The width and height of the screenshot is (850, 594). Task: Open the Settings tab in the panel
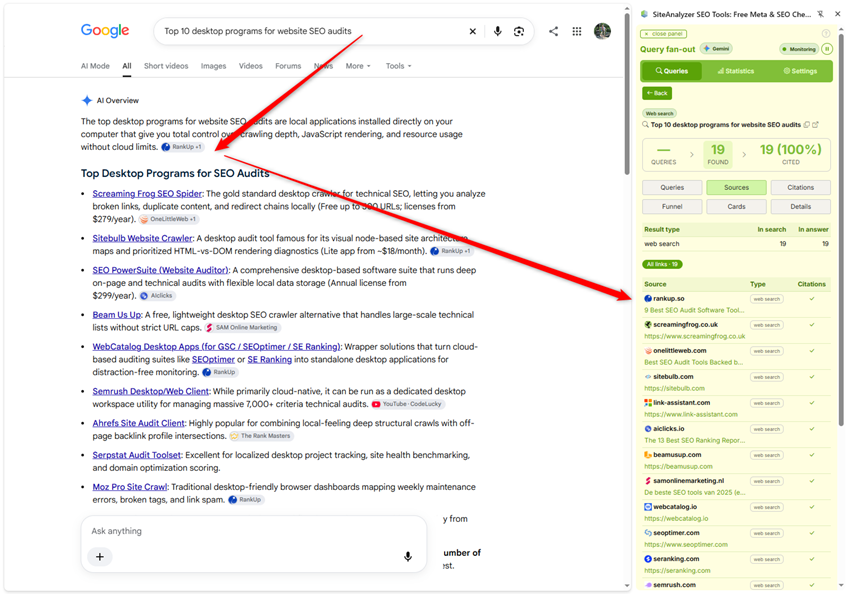click(800, 71)
